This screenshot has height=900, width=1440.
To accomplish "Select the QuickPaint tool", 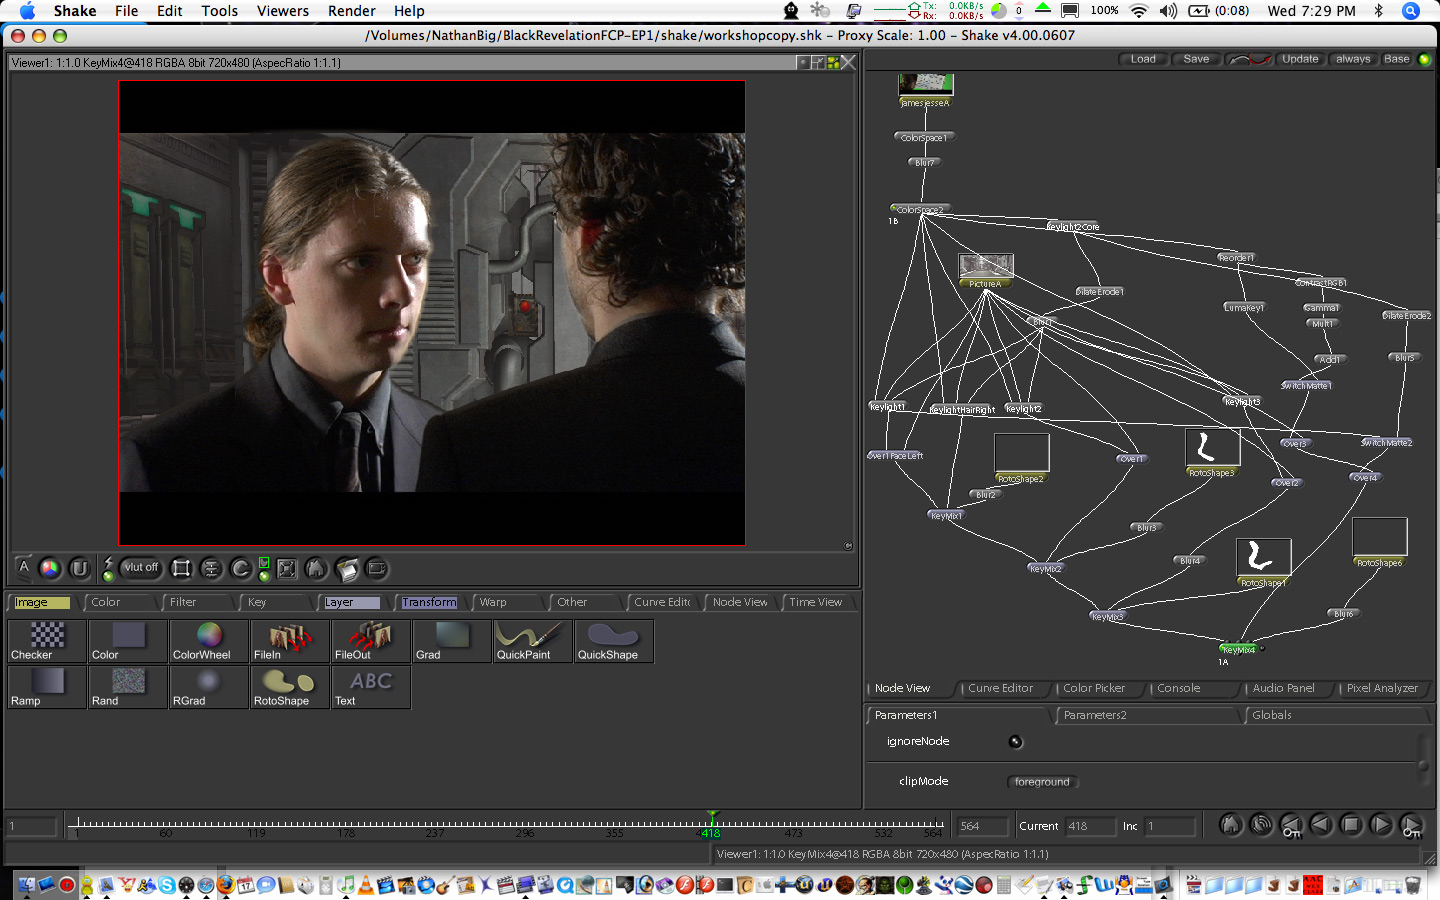I will tap(533, 641).
